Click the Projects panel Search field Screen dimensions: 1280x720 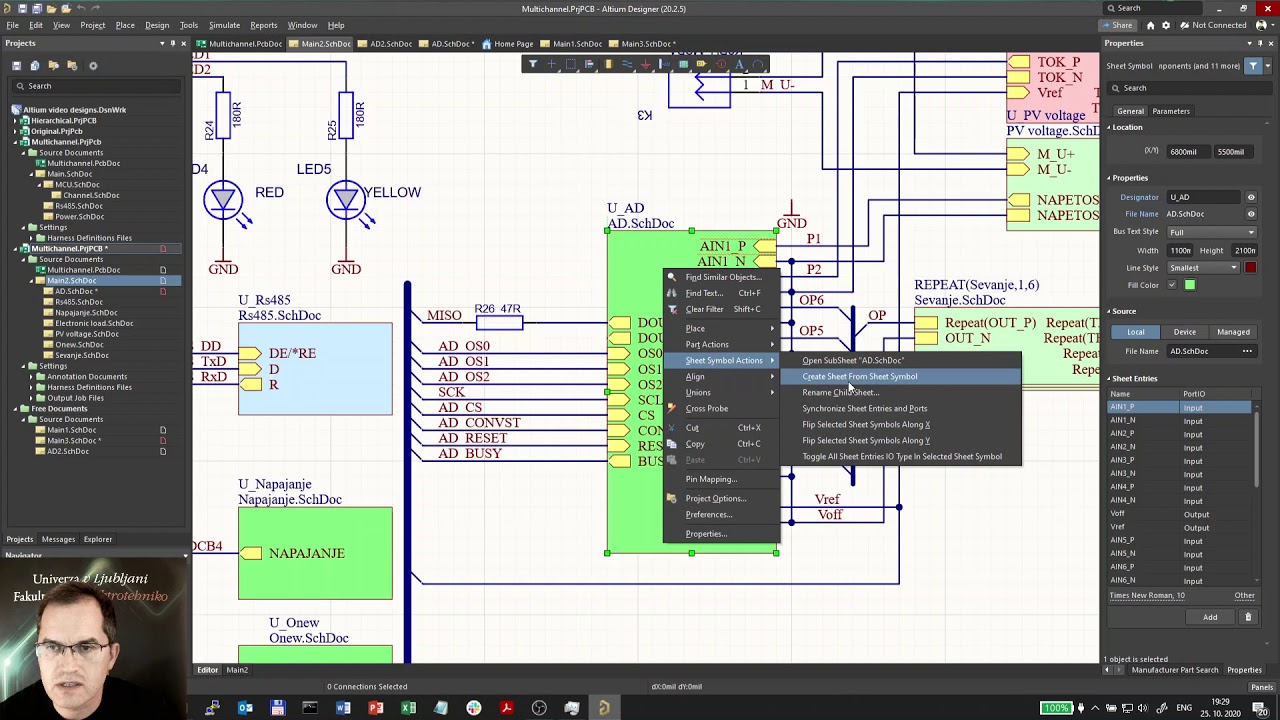95,86
